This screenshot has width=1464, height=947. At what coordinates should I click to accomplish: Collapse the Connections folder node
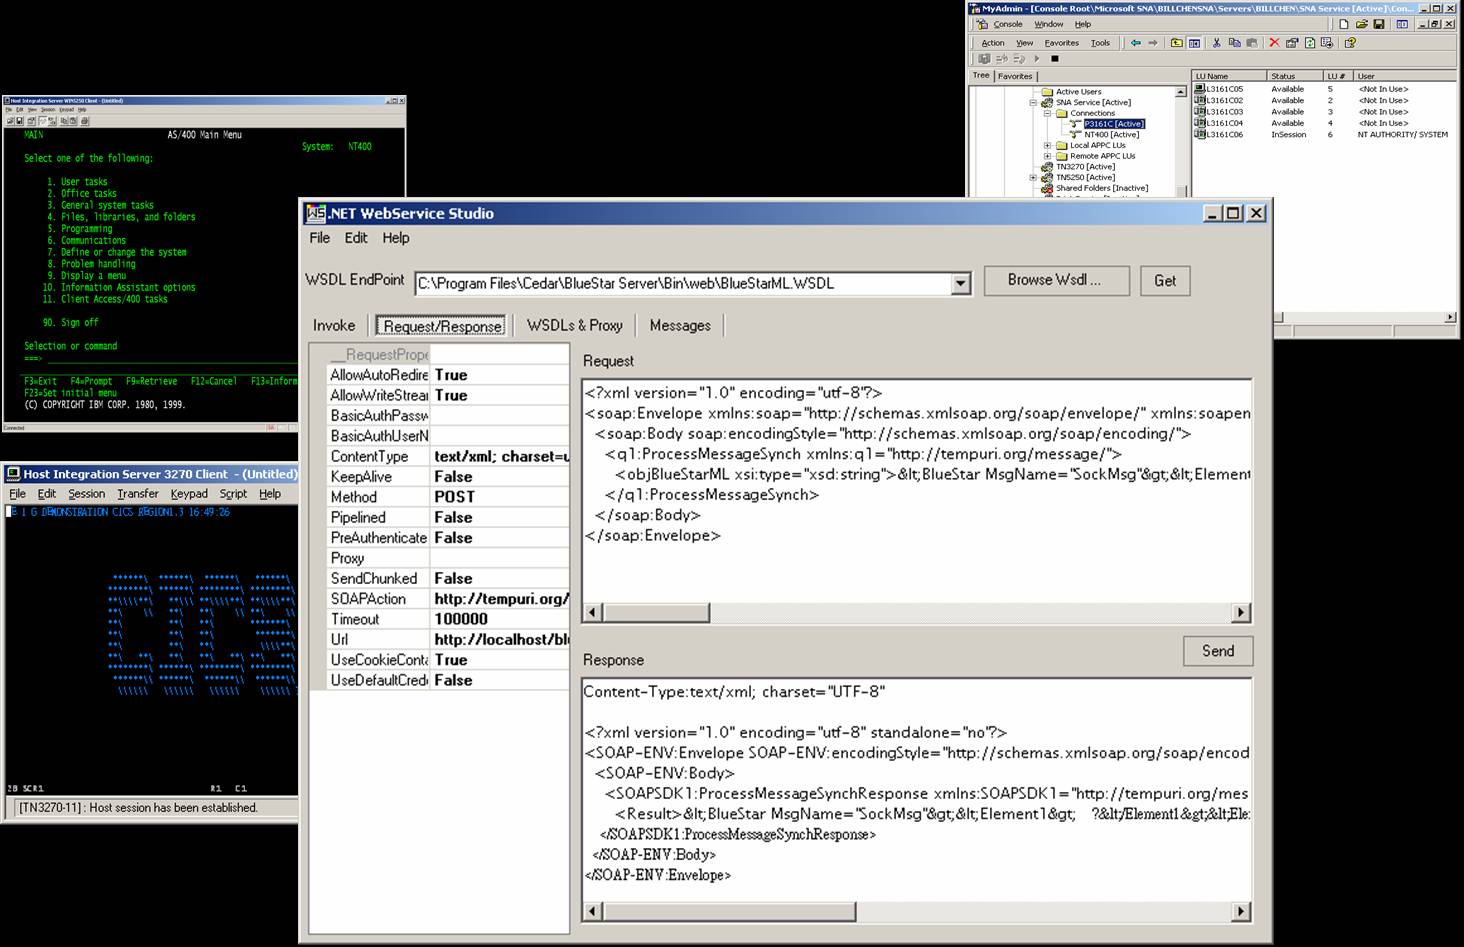[x=1047, y=114]
